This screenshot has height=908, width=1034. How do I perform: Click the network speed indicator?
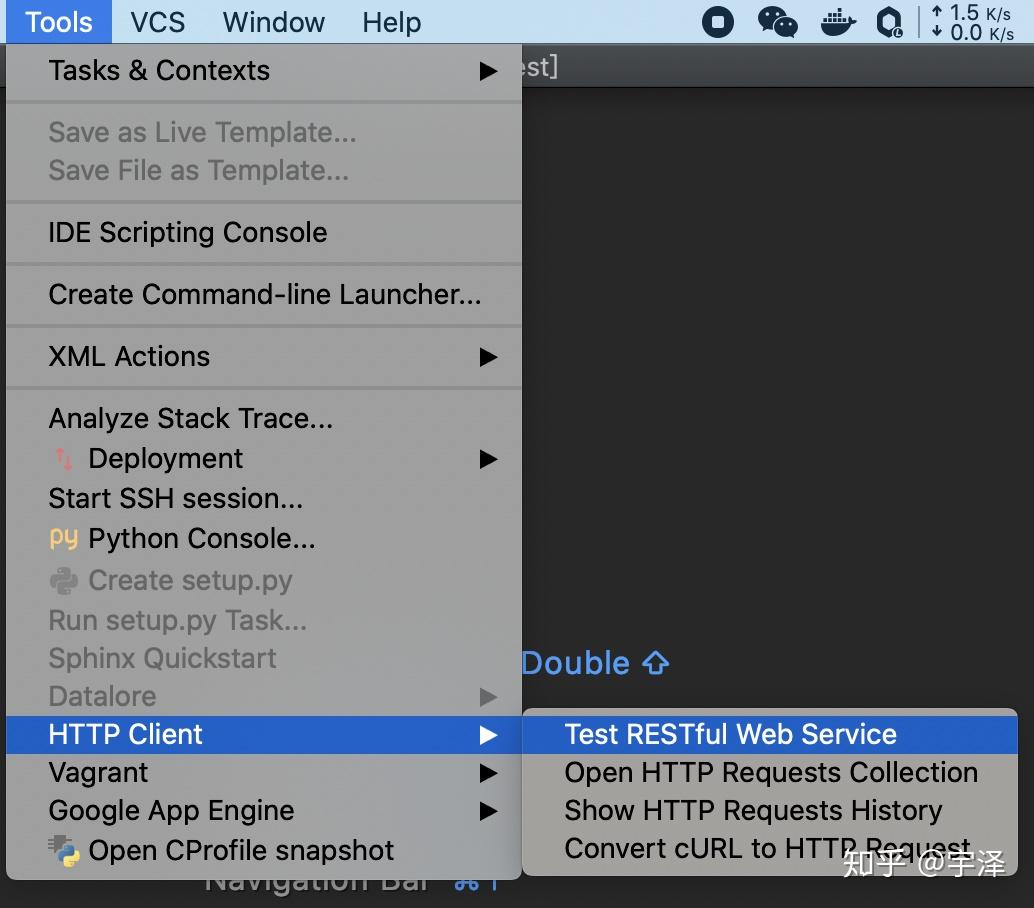tap(971, 22)
